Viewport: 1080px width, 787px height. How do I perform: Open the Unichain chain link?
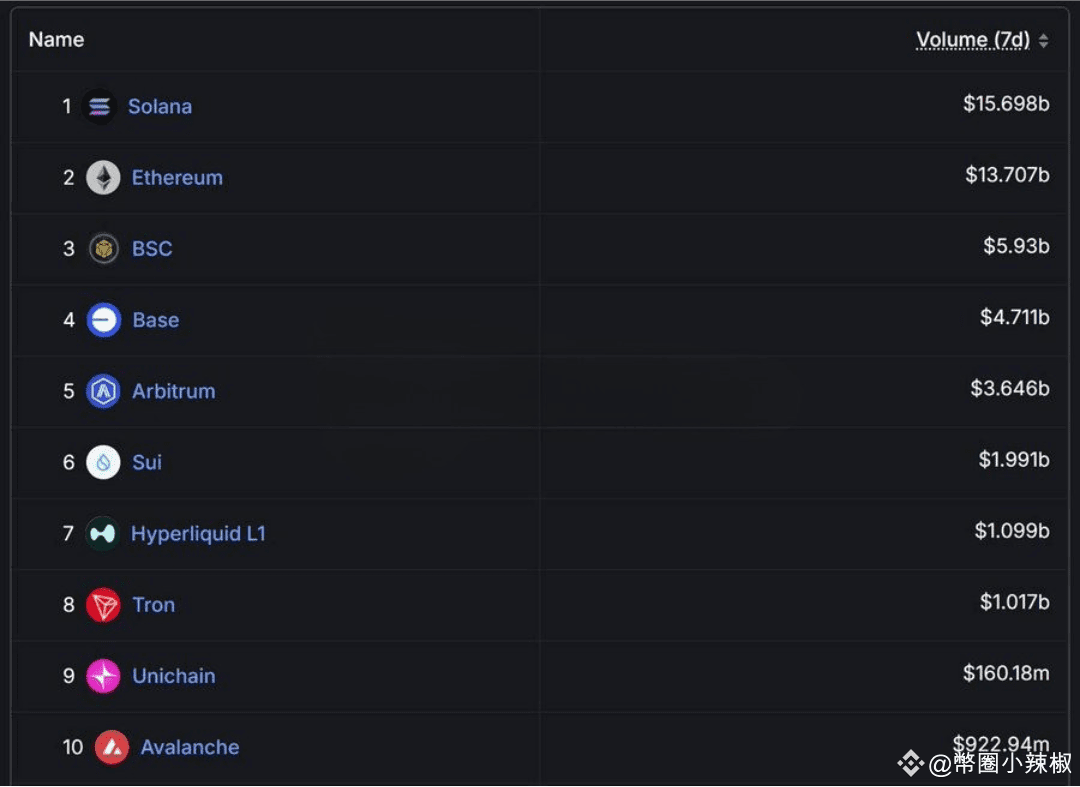tap(174, 676)
